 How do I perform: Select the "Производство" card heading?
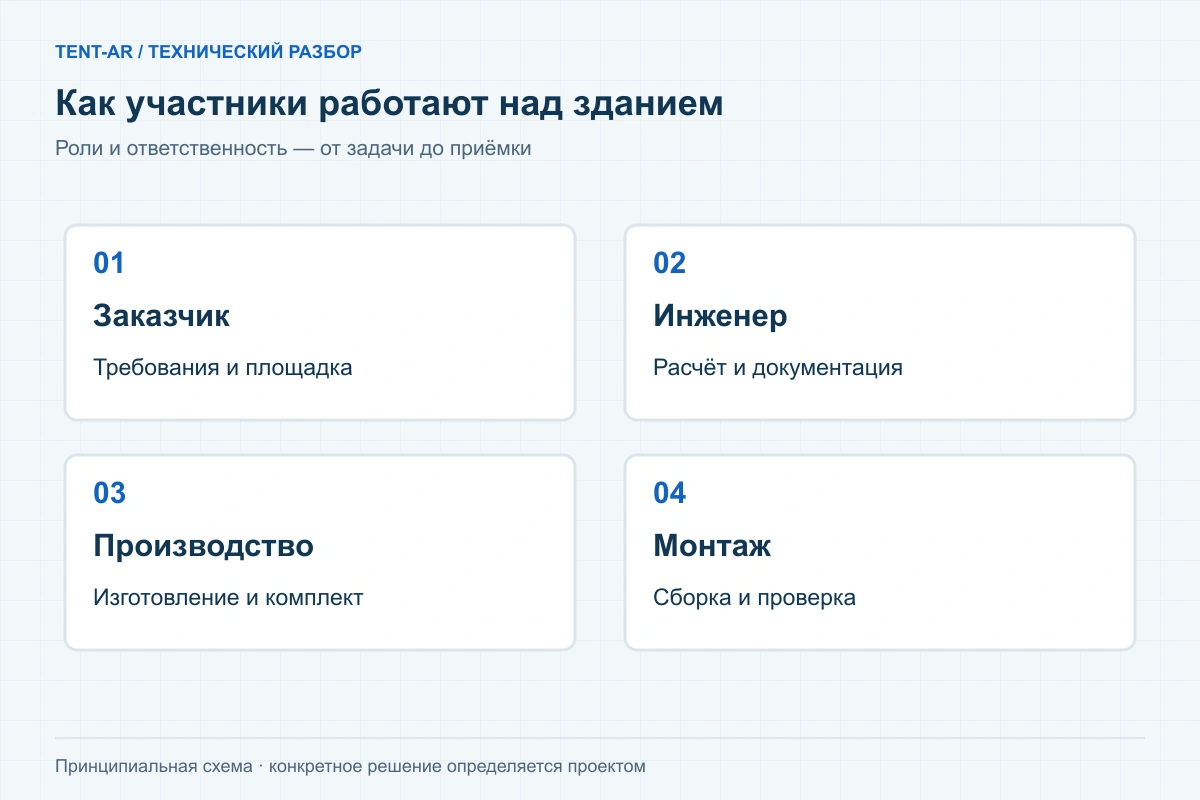[x=203, y=546]
